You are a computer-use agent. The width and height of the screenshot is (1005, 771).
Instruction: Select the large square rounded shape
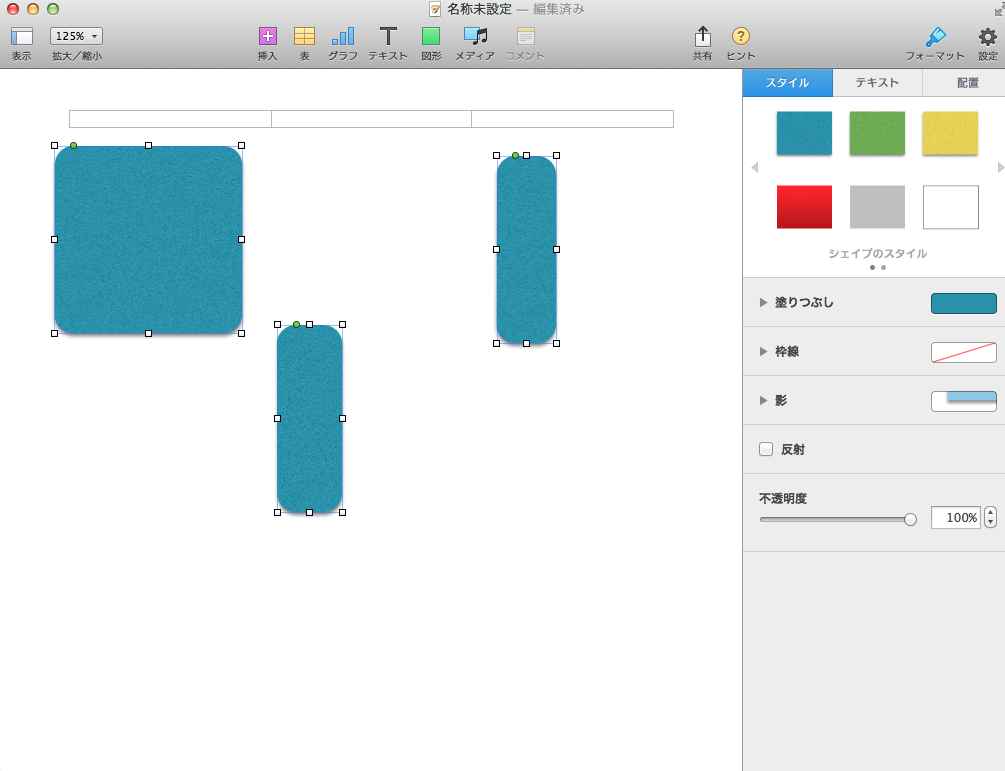(148, 240)
